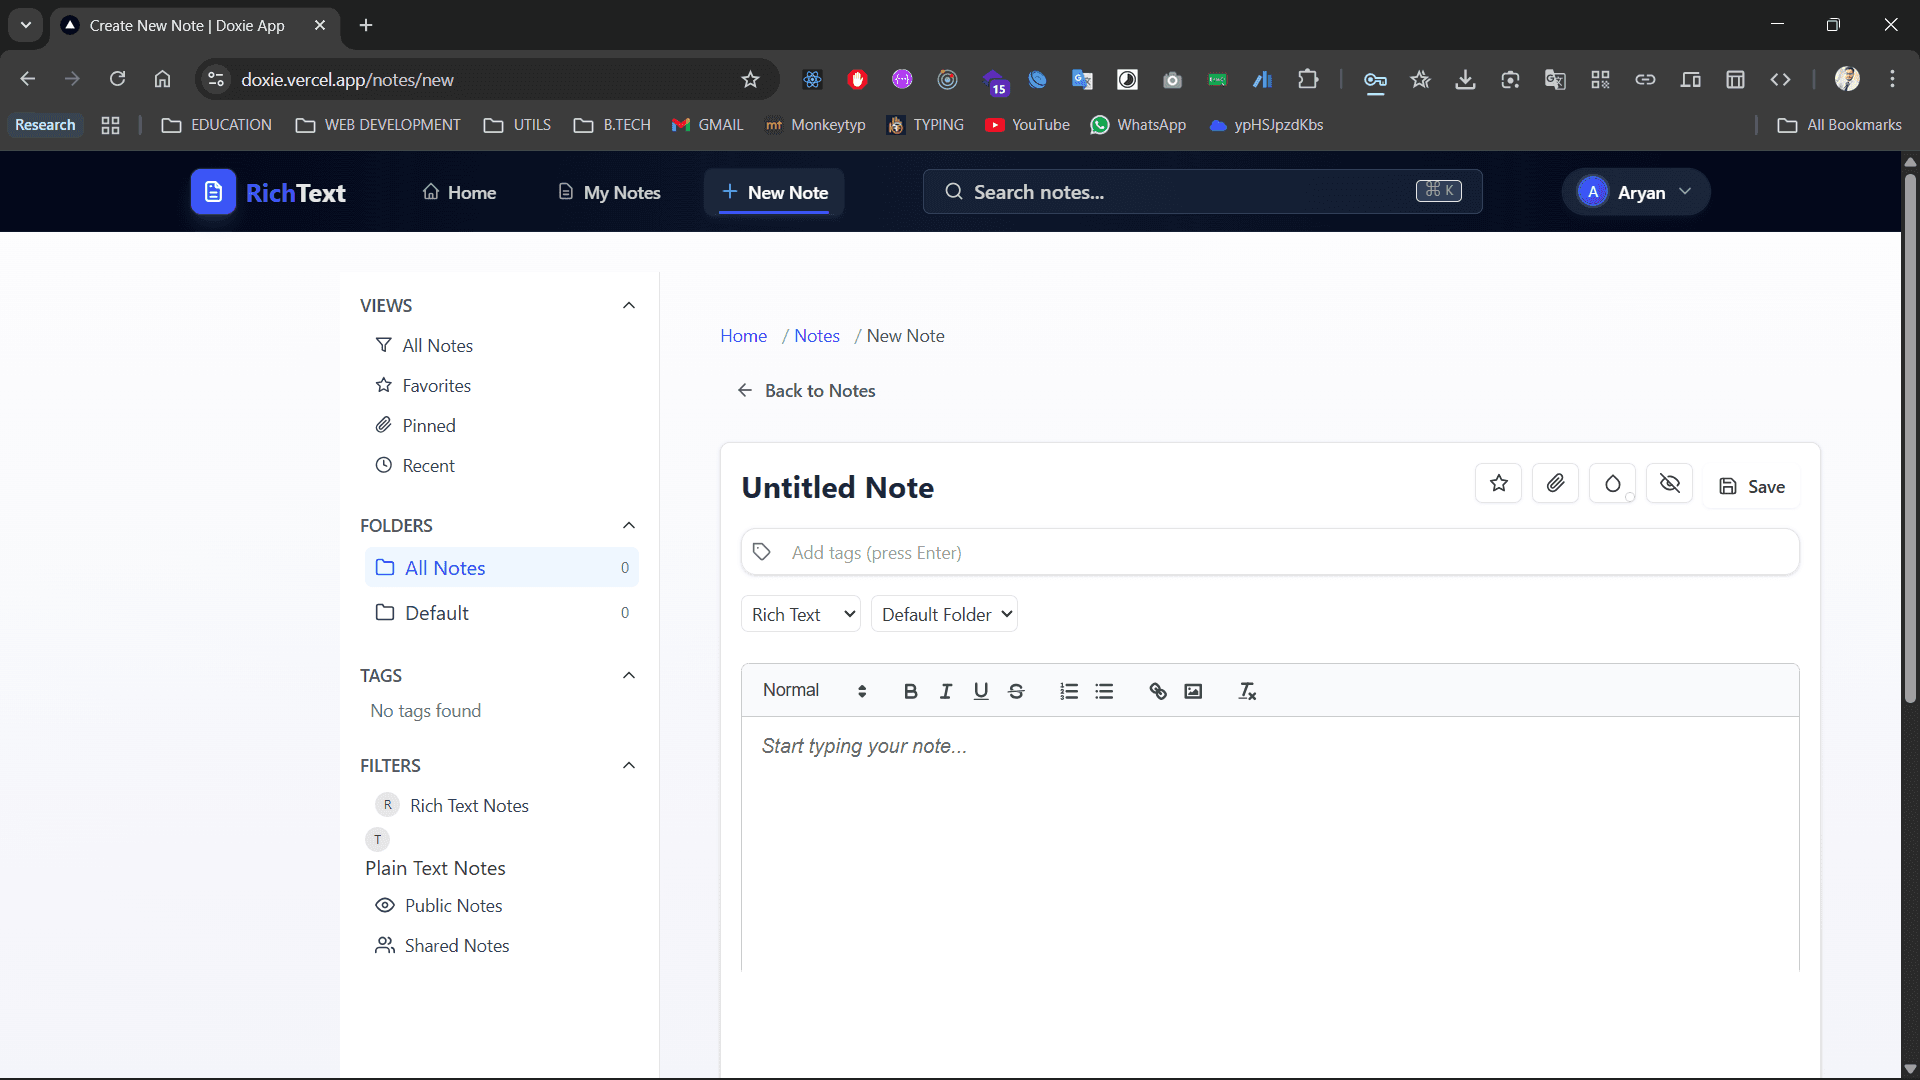
Task: Apply strikethrough formatting
Action: click(x=1016, y=690)
